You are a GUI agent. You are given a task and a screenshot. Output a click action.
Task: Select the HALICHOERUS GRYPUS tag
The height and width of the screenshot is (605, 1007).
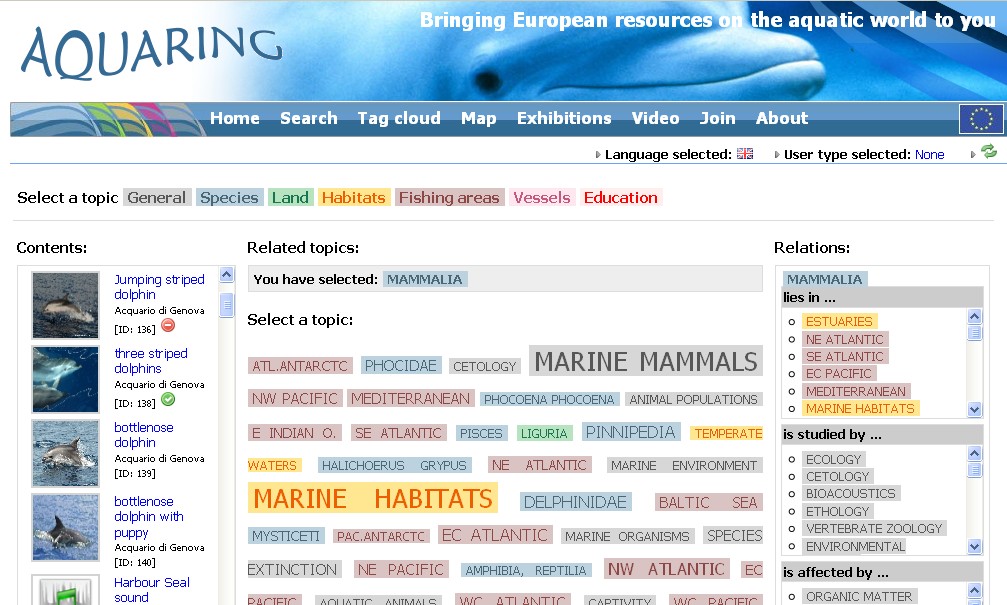pyautogui.click(x=394, y=465)
